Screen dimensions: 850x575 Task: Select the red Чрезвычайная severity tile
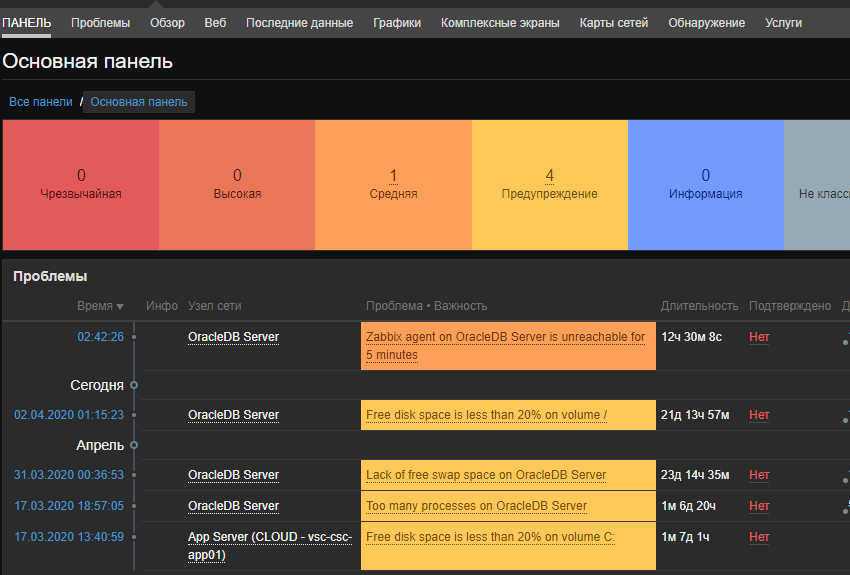tap(81, 184)
